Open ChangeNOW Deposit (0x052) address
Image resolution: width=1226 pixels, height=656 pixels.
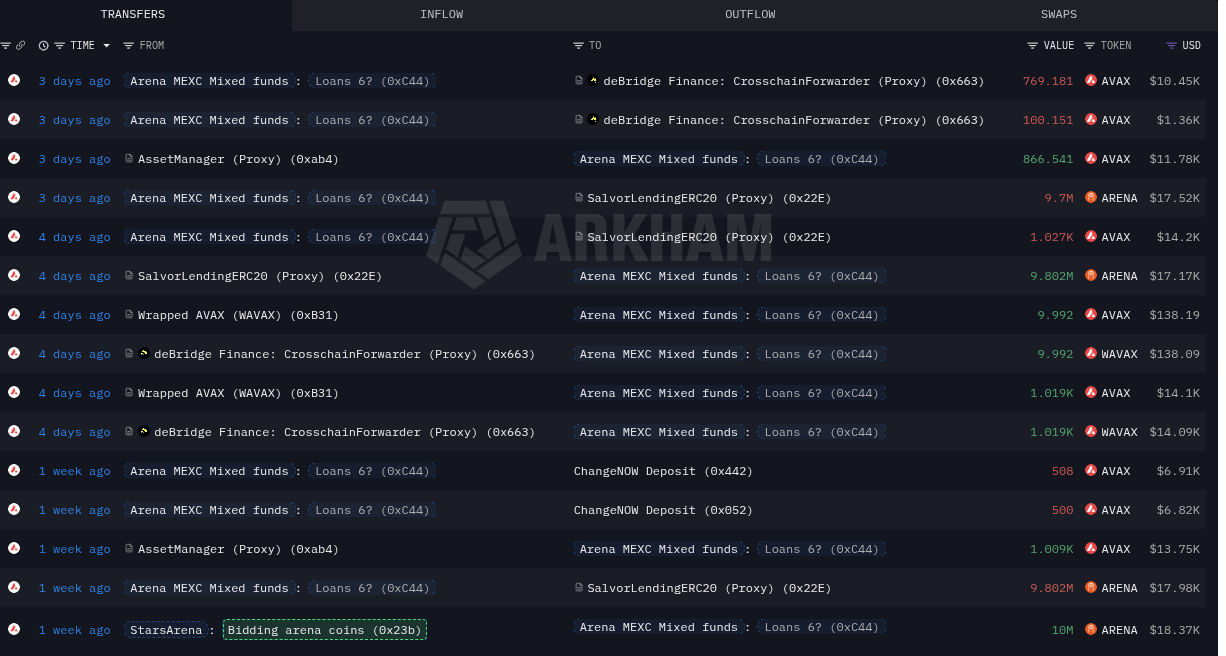coord(663,510)
